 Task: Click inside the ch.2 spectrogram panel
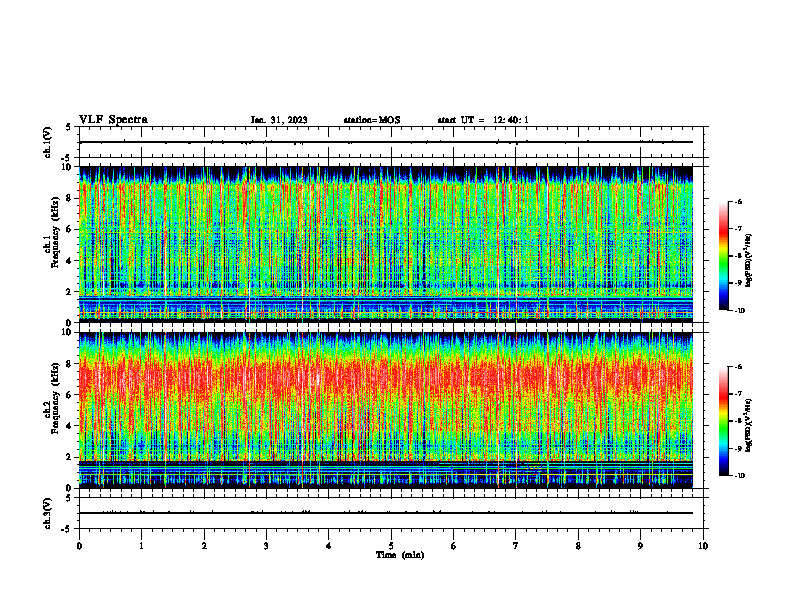386,410
